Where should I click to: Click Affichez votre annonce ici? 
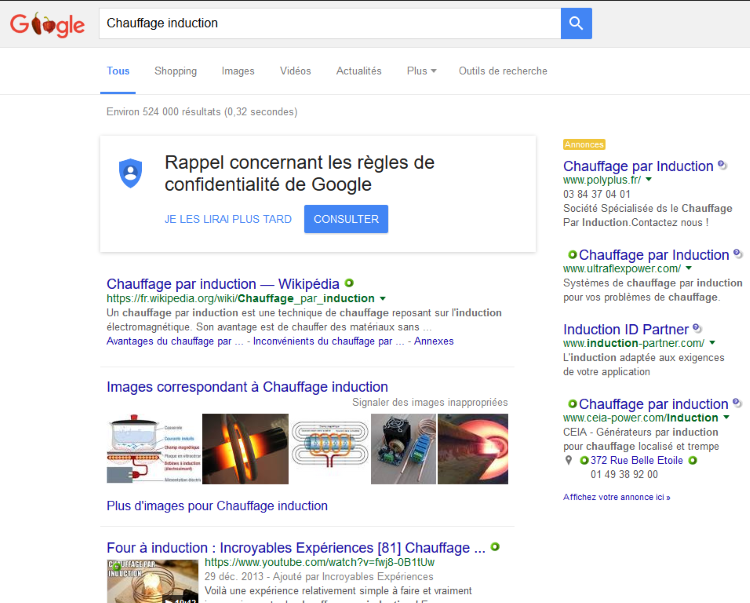click(x=617, y=497)
